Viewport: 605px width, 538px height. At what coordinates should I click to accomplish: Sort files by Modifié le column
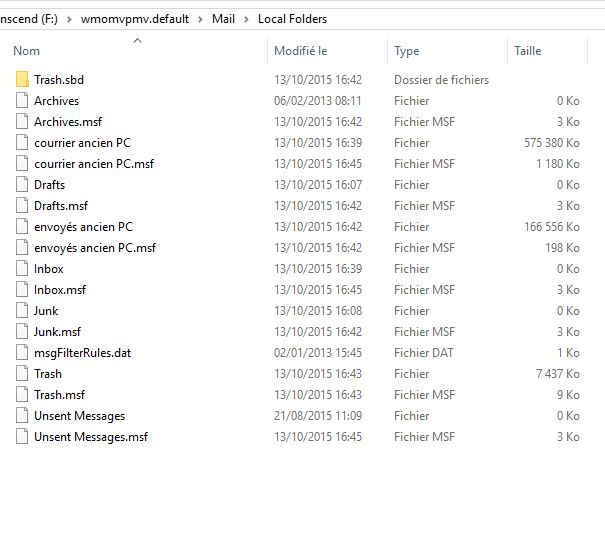coord(301,51)
